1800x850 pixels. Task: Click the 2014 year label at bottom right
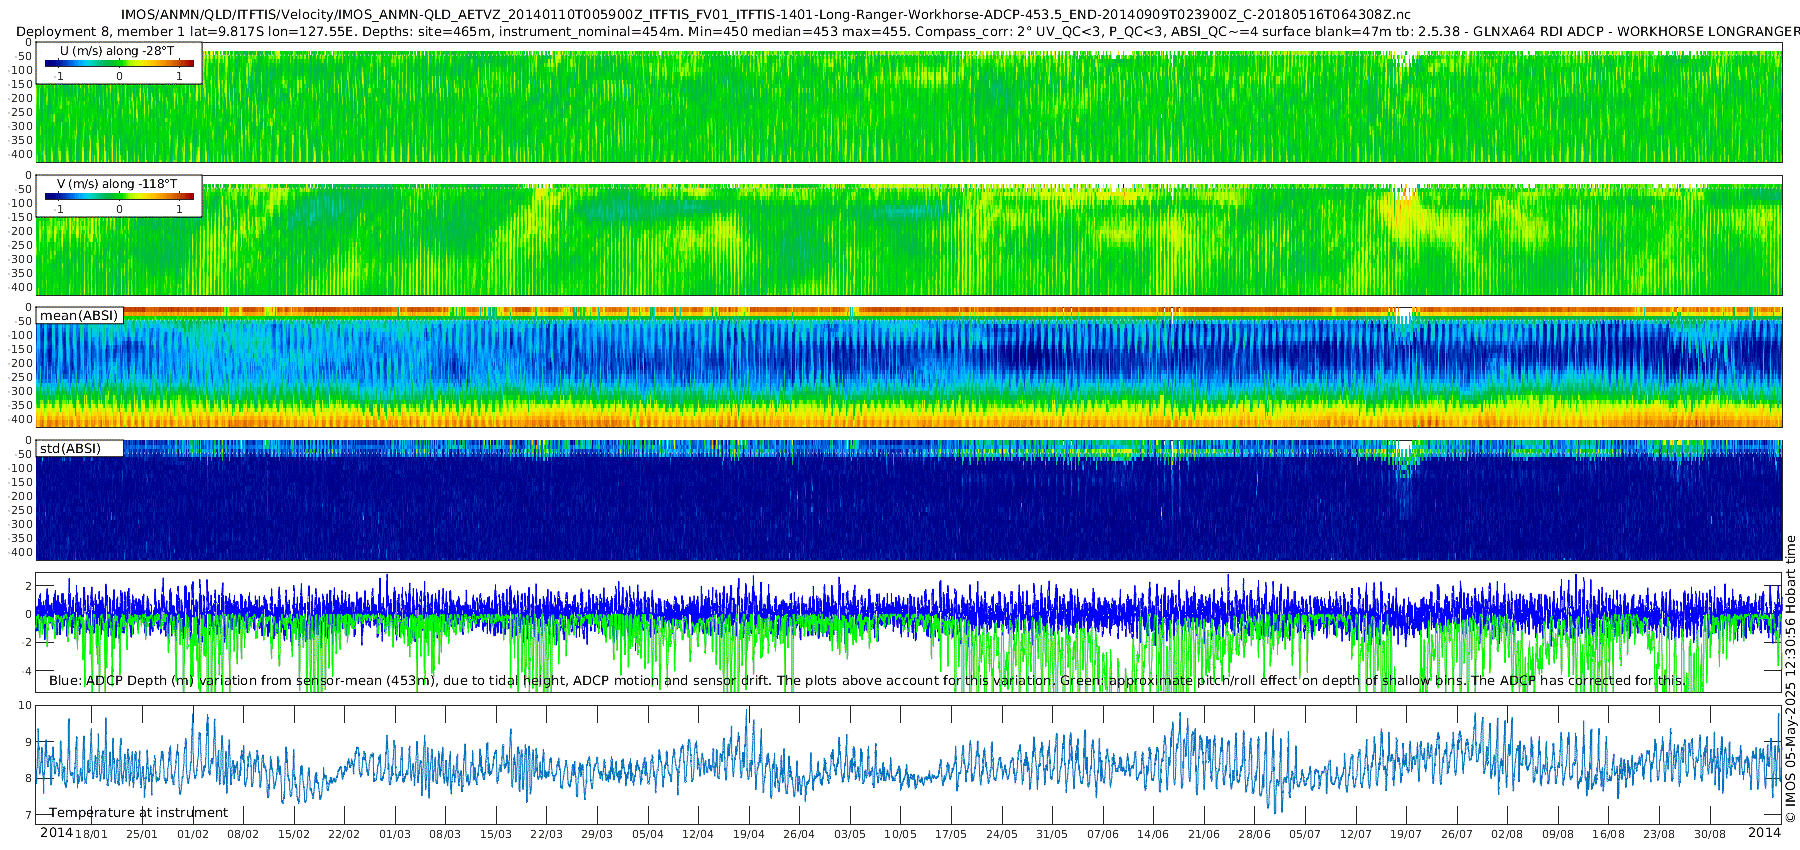tap(1764, 832)
